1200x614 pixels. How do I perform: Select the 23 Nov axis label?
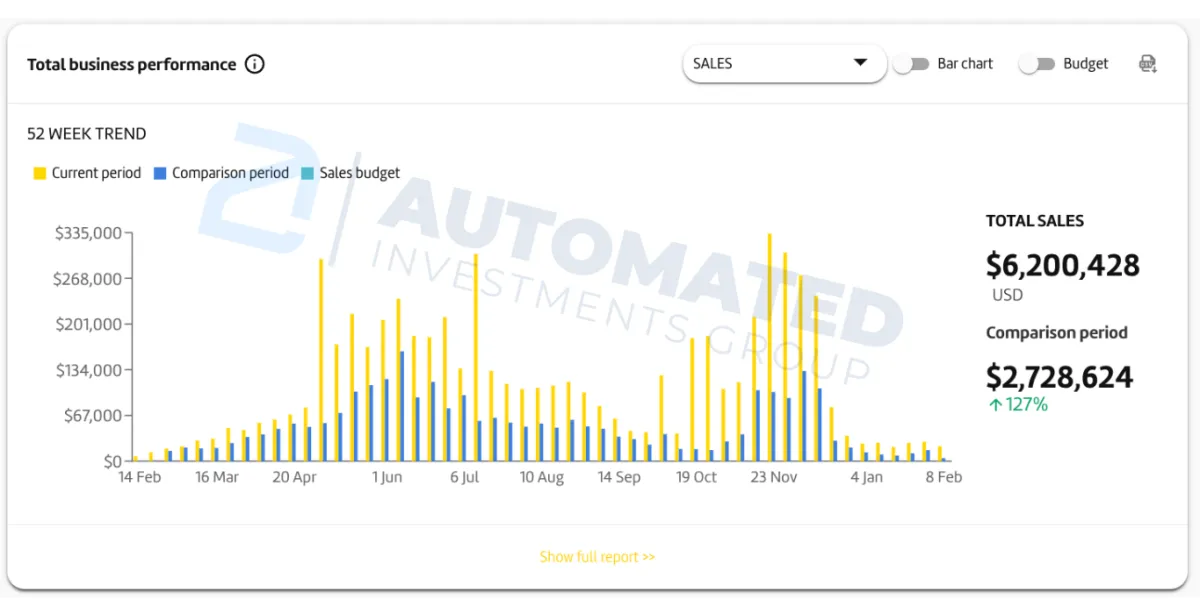pos(774,477)
